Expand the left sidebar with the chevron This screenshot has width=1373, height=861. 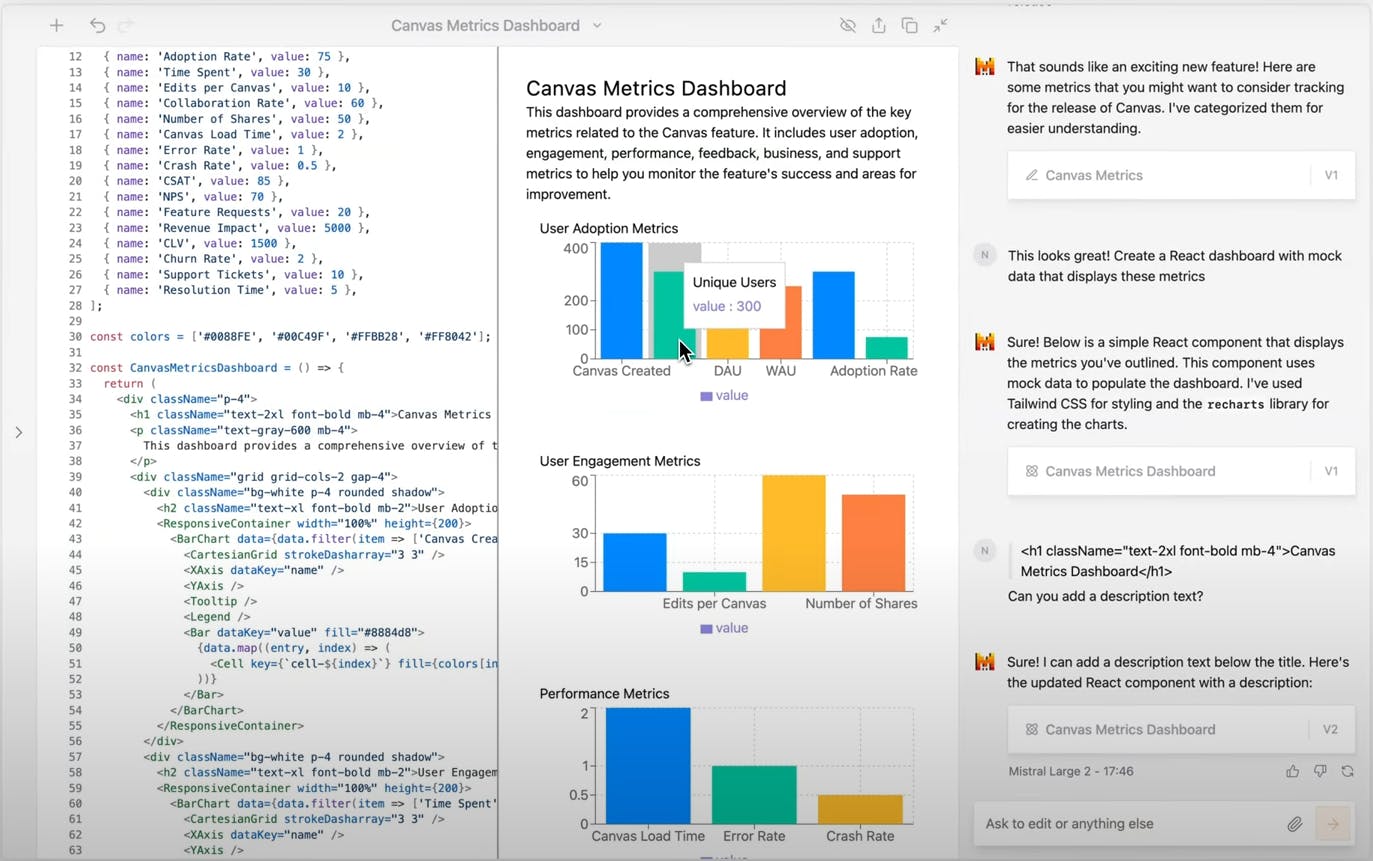[18, 432]
